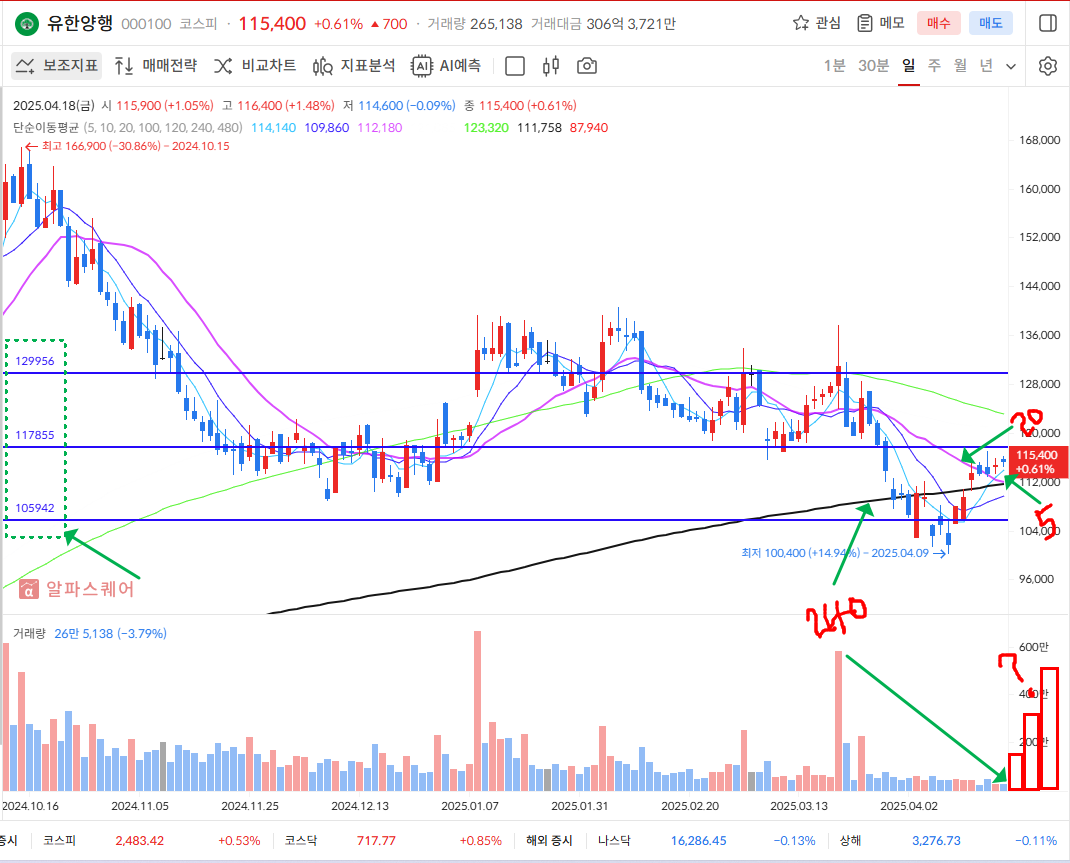Click the stock name 유한양행
Image resolution: width=1070 pixels, height=863 pixels.
click(x=80, y=23)
